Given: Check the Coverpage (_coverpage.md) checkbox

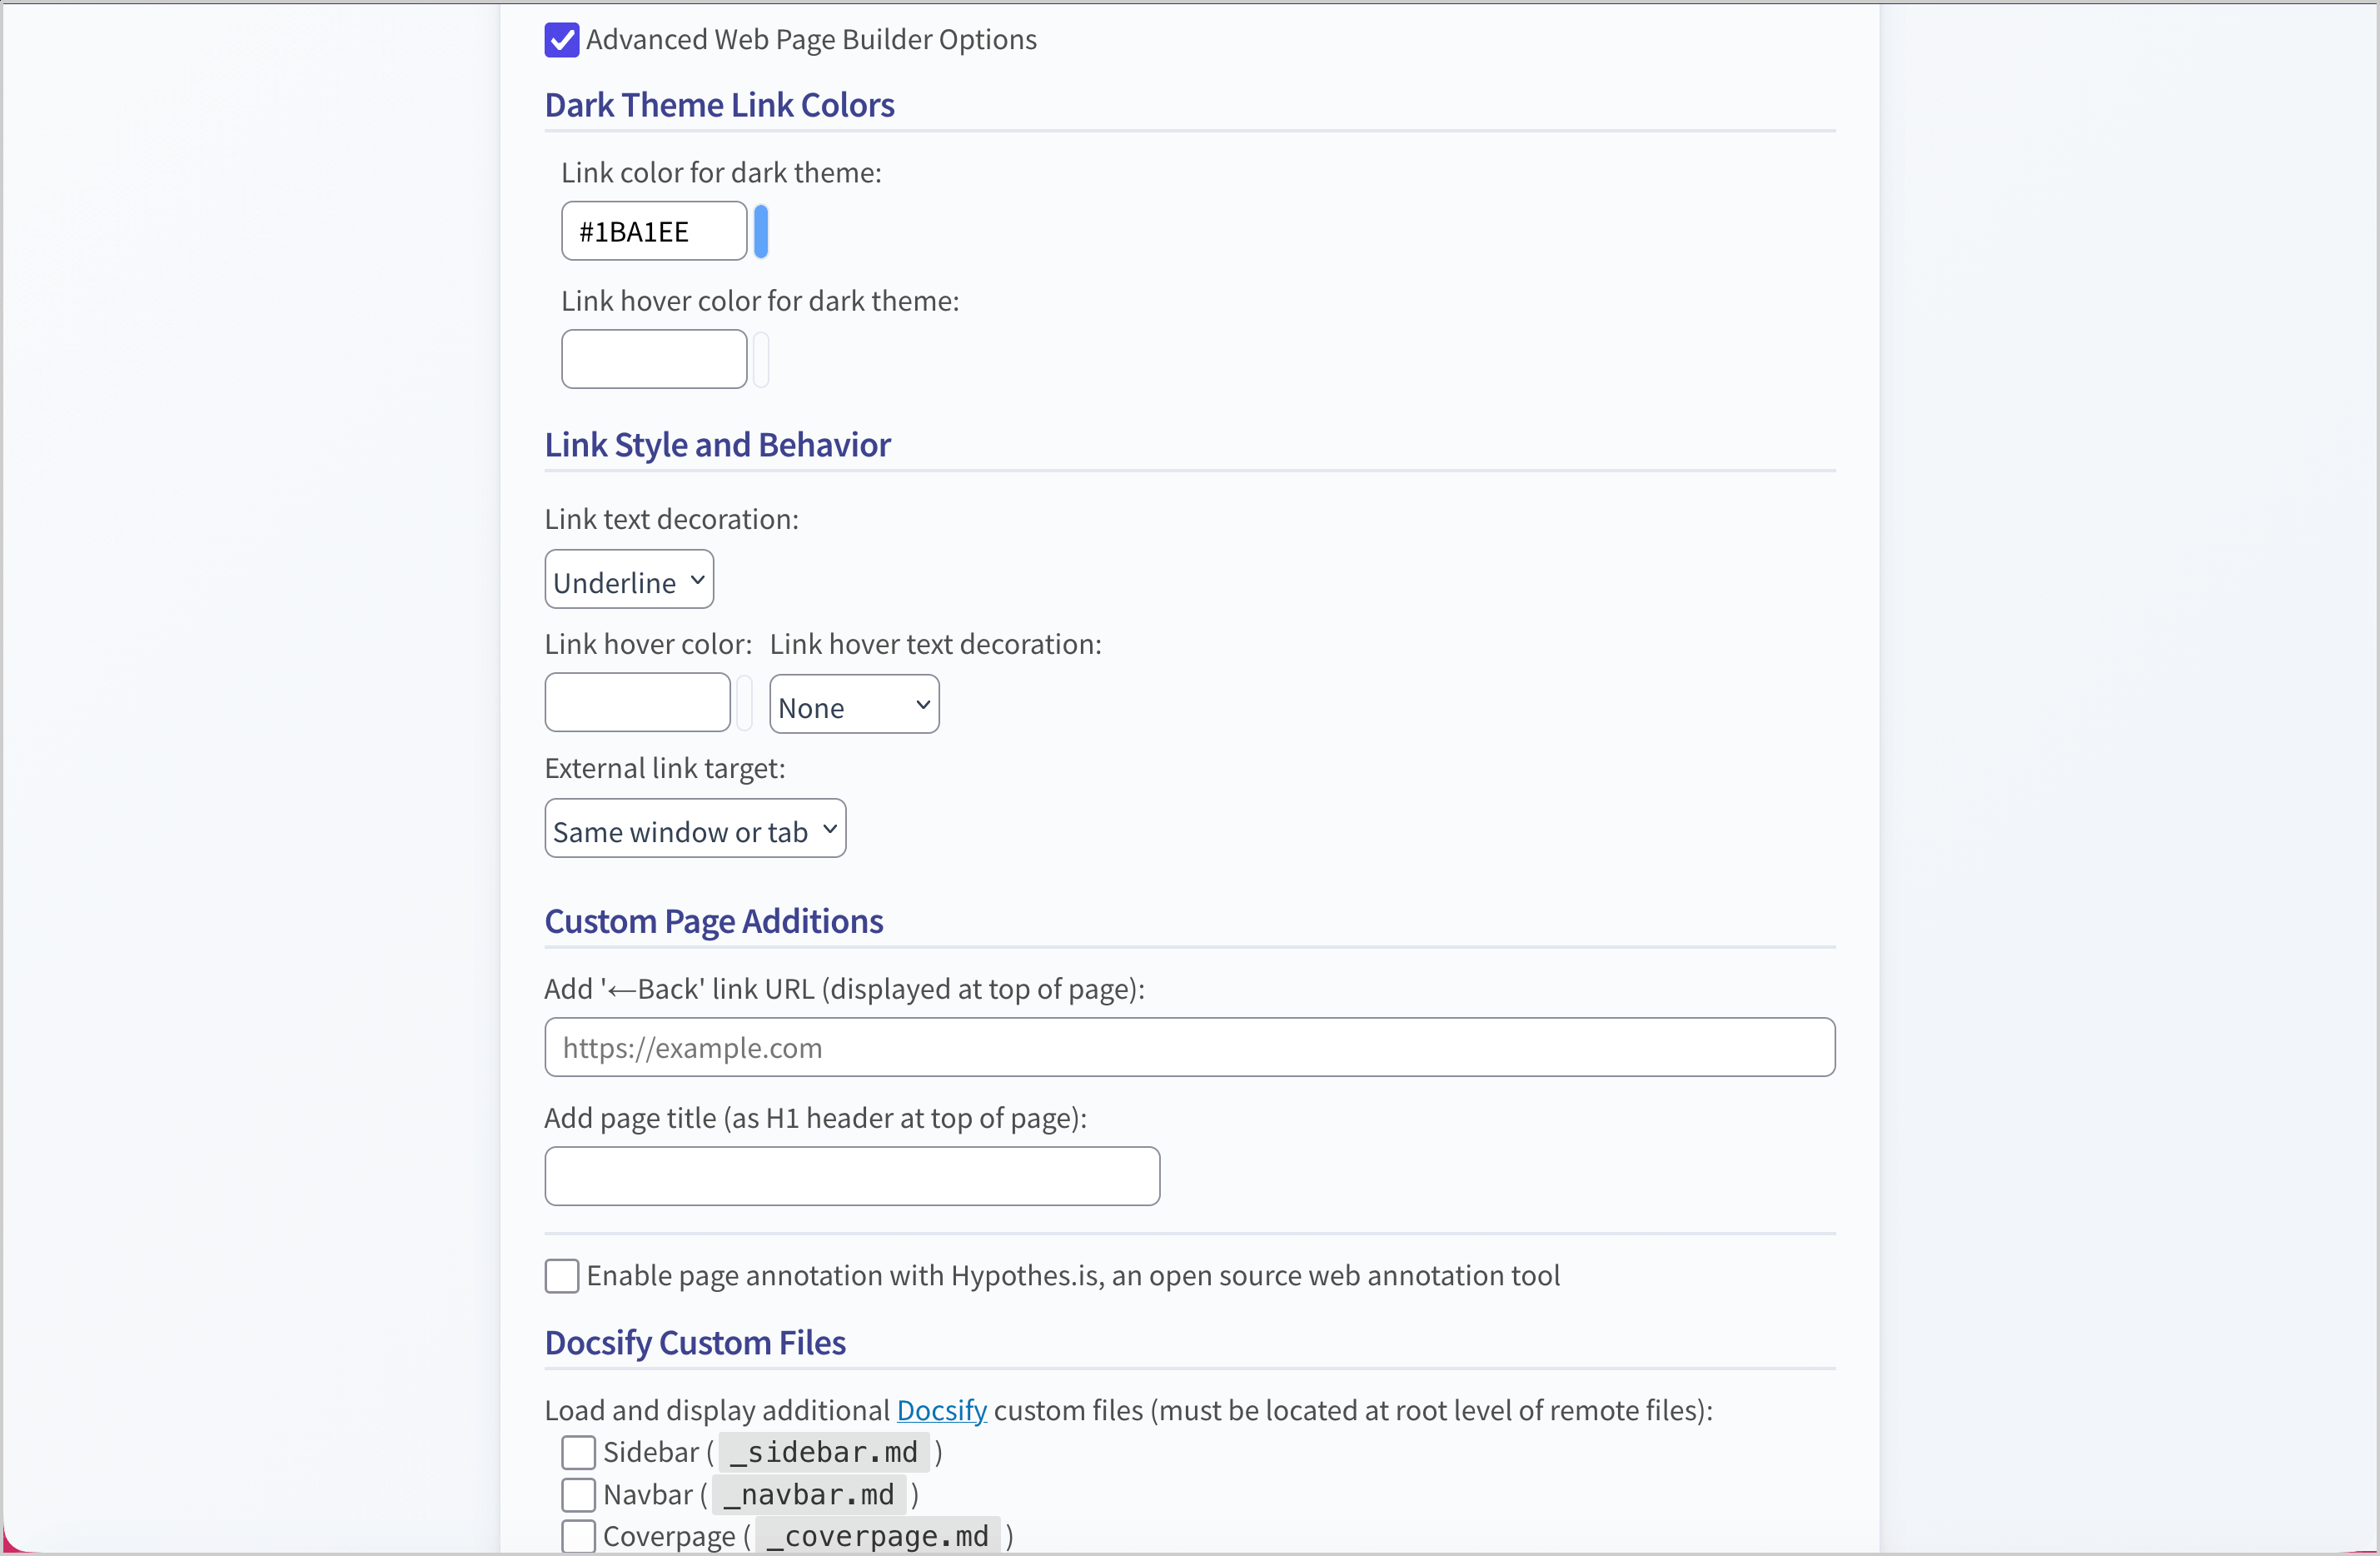Looking at the screenshot, I should pos(578,1536).
